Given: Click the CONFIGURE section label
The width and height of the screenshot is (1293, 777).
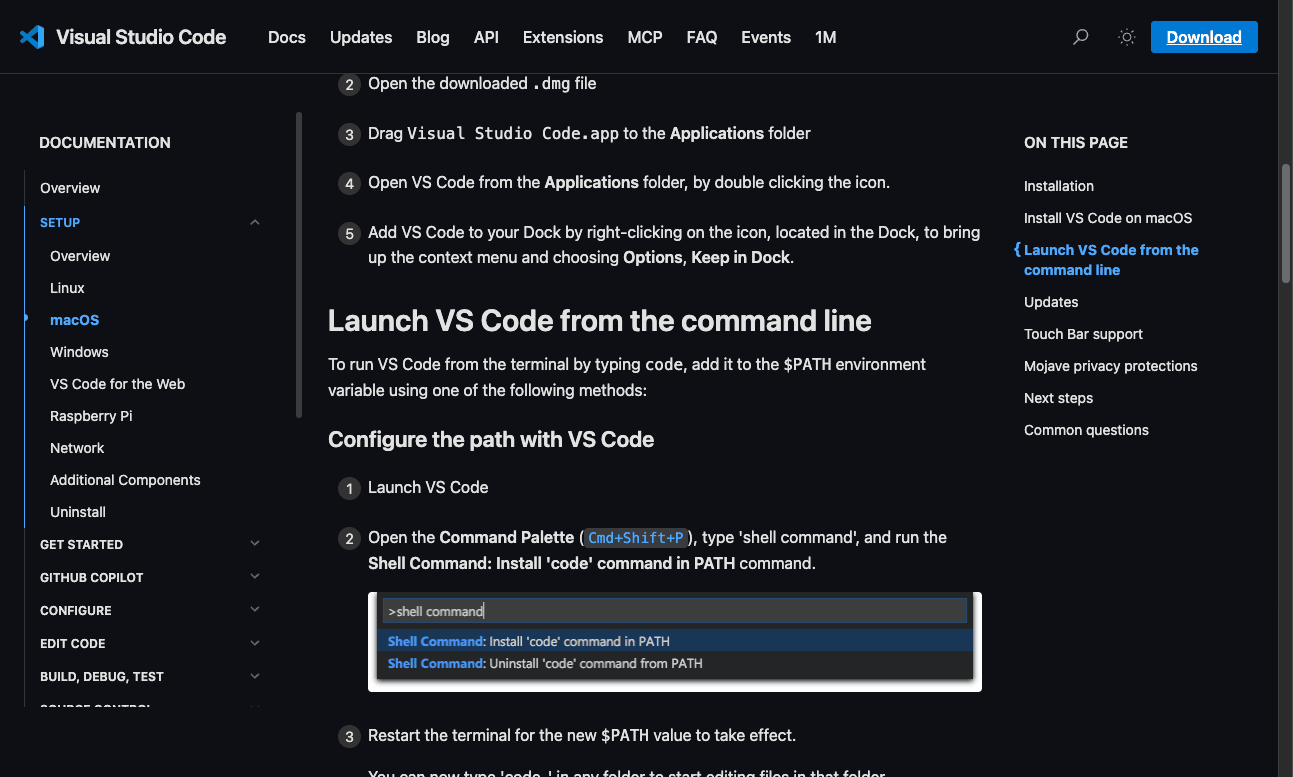Looking at the screenshot, I should pos(76,610).
